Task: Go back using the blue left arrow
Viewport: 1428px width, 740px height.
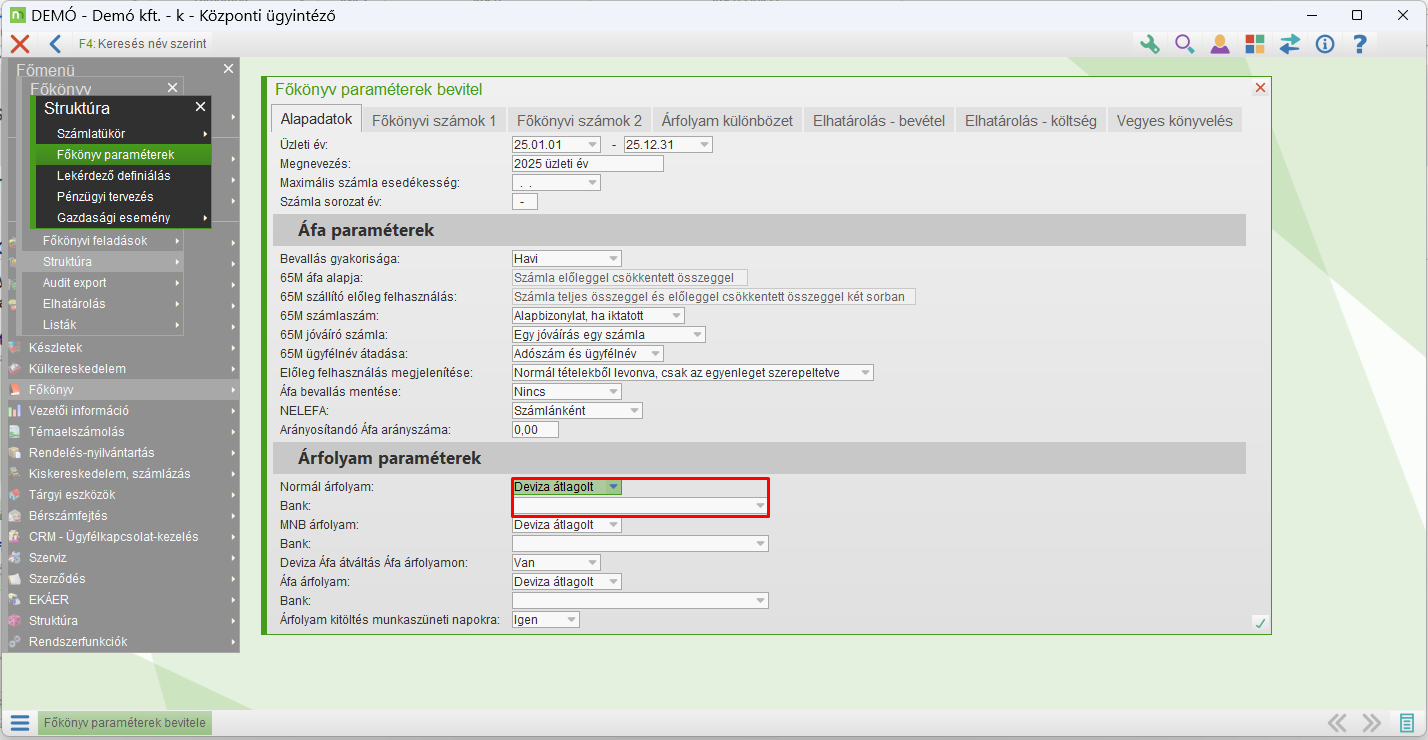Action: pos(55,43)
